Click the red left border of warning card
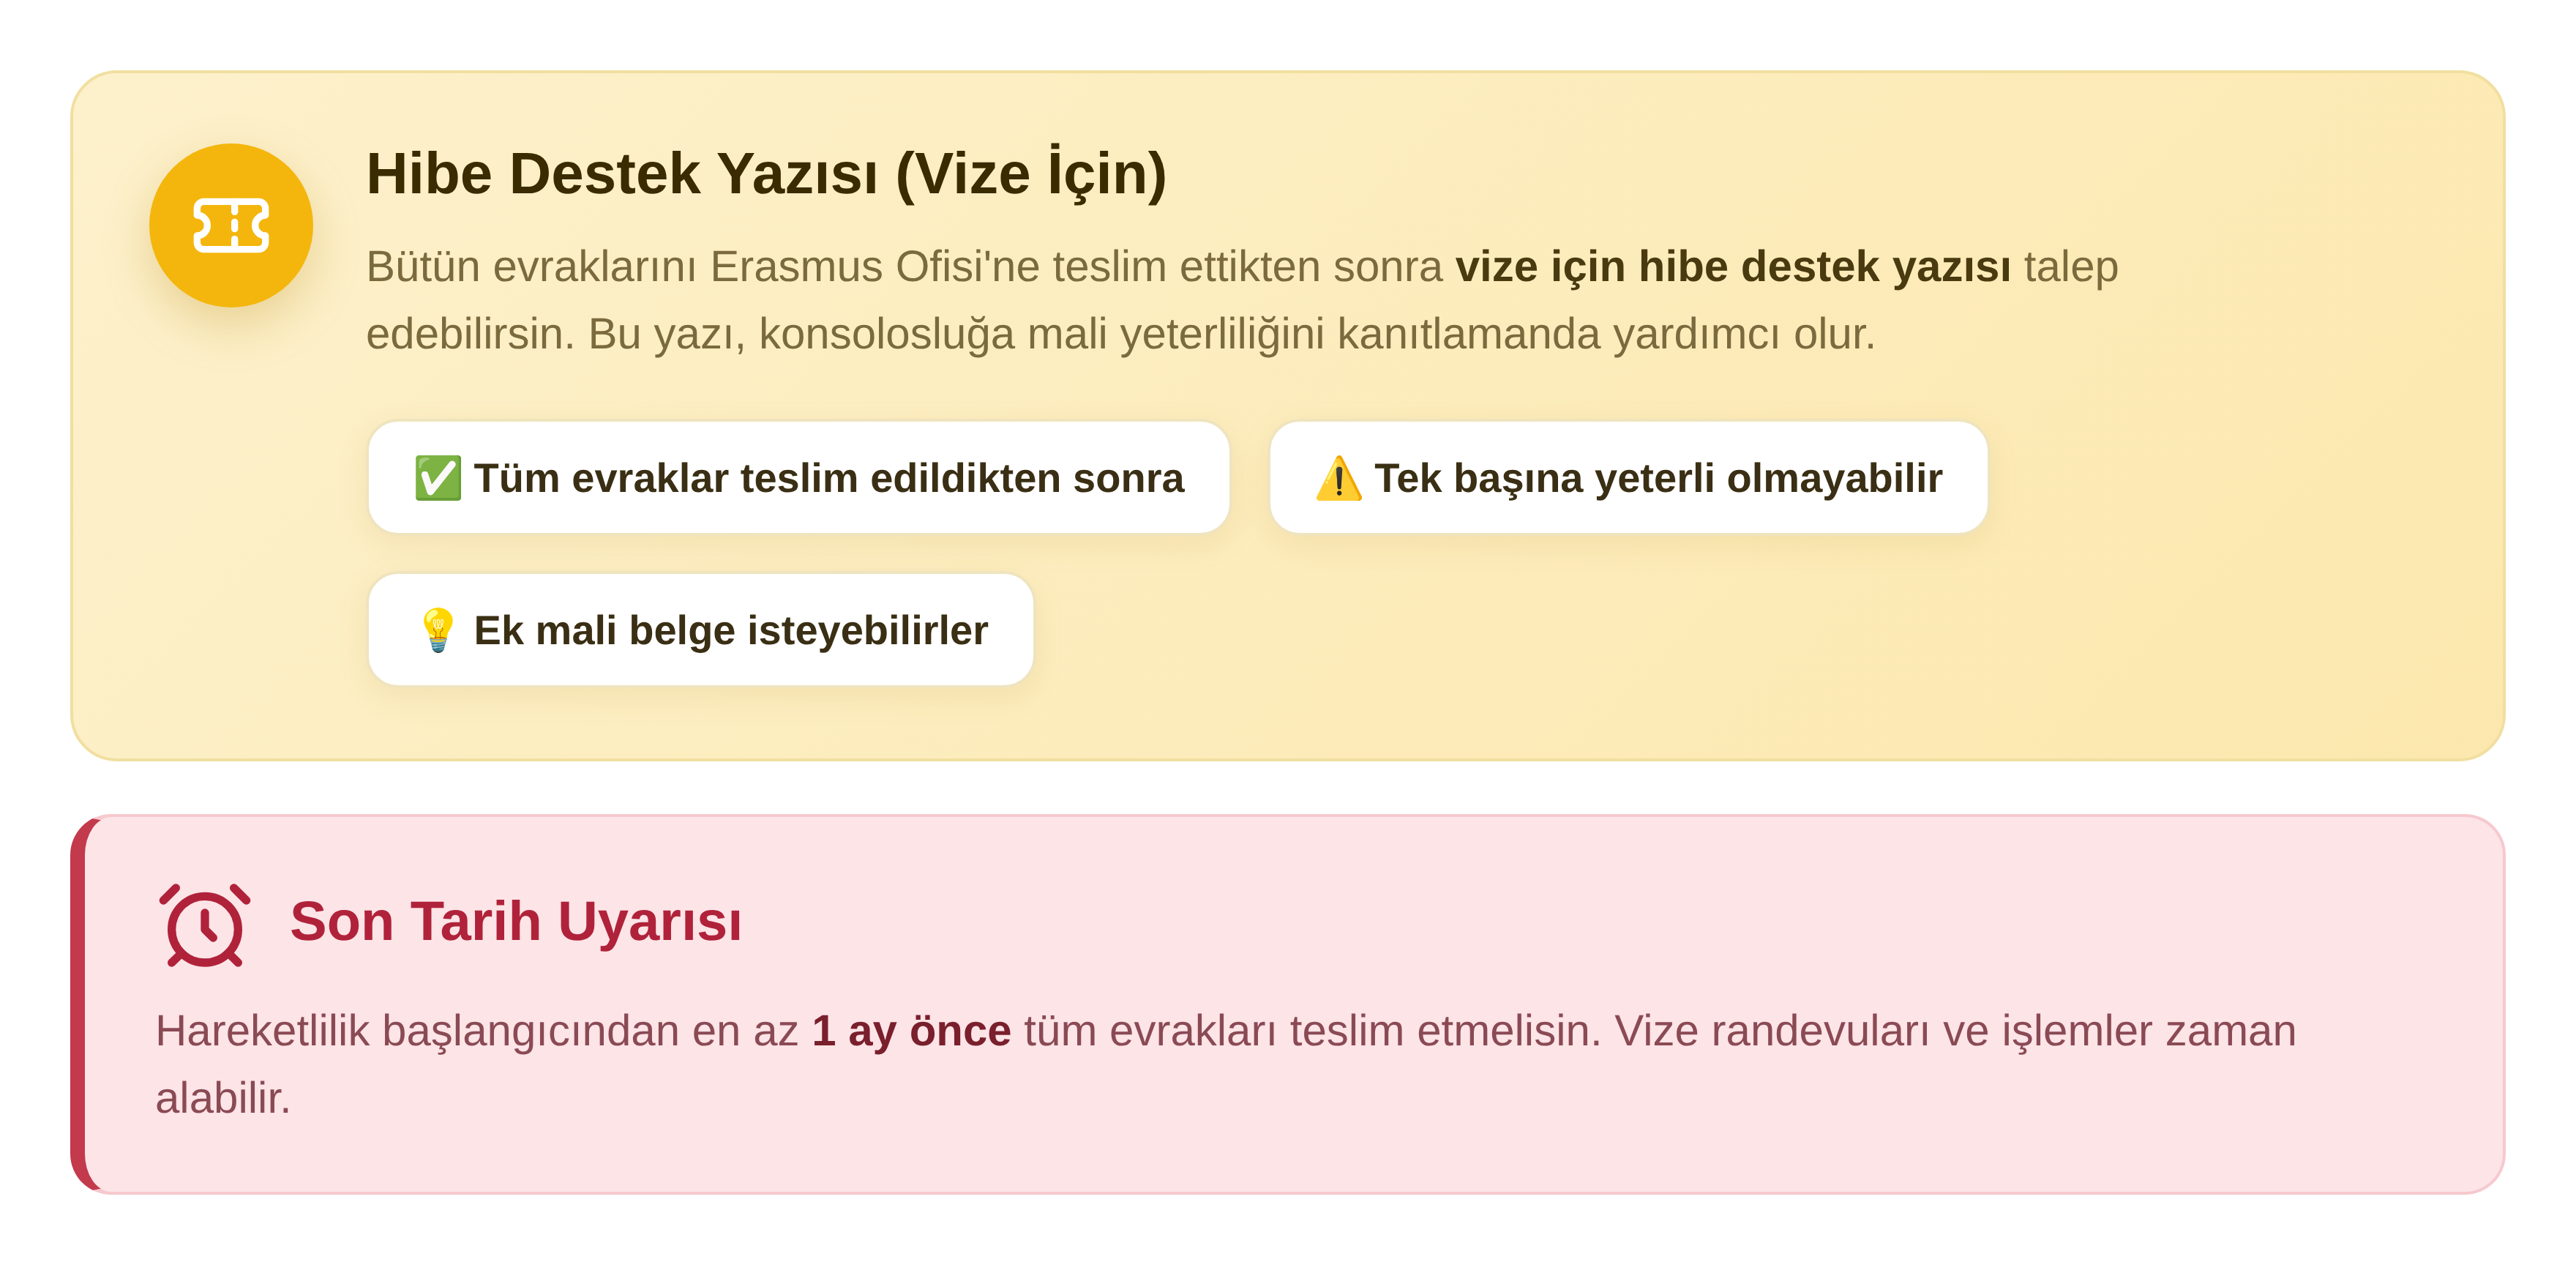This screenshot has width=2576, height=1265. [78, 1004]
